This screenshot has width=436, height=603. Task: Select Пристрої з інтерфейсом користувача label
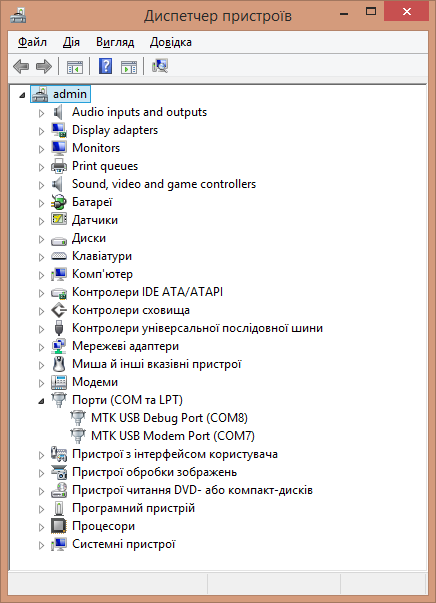(x=175, y=454)
